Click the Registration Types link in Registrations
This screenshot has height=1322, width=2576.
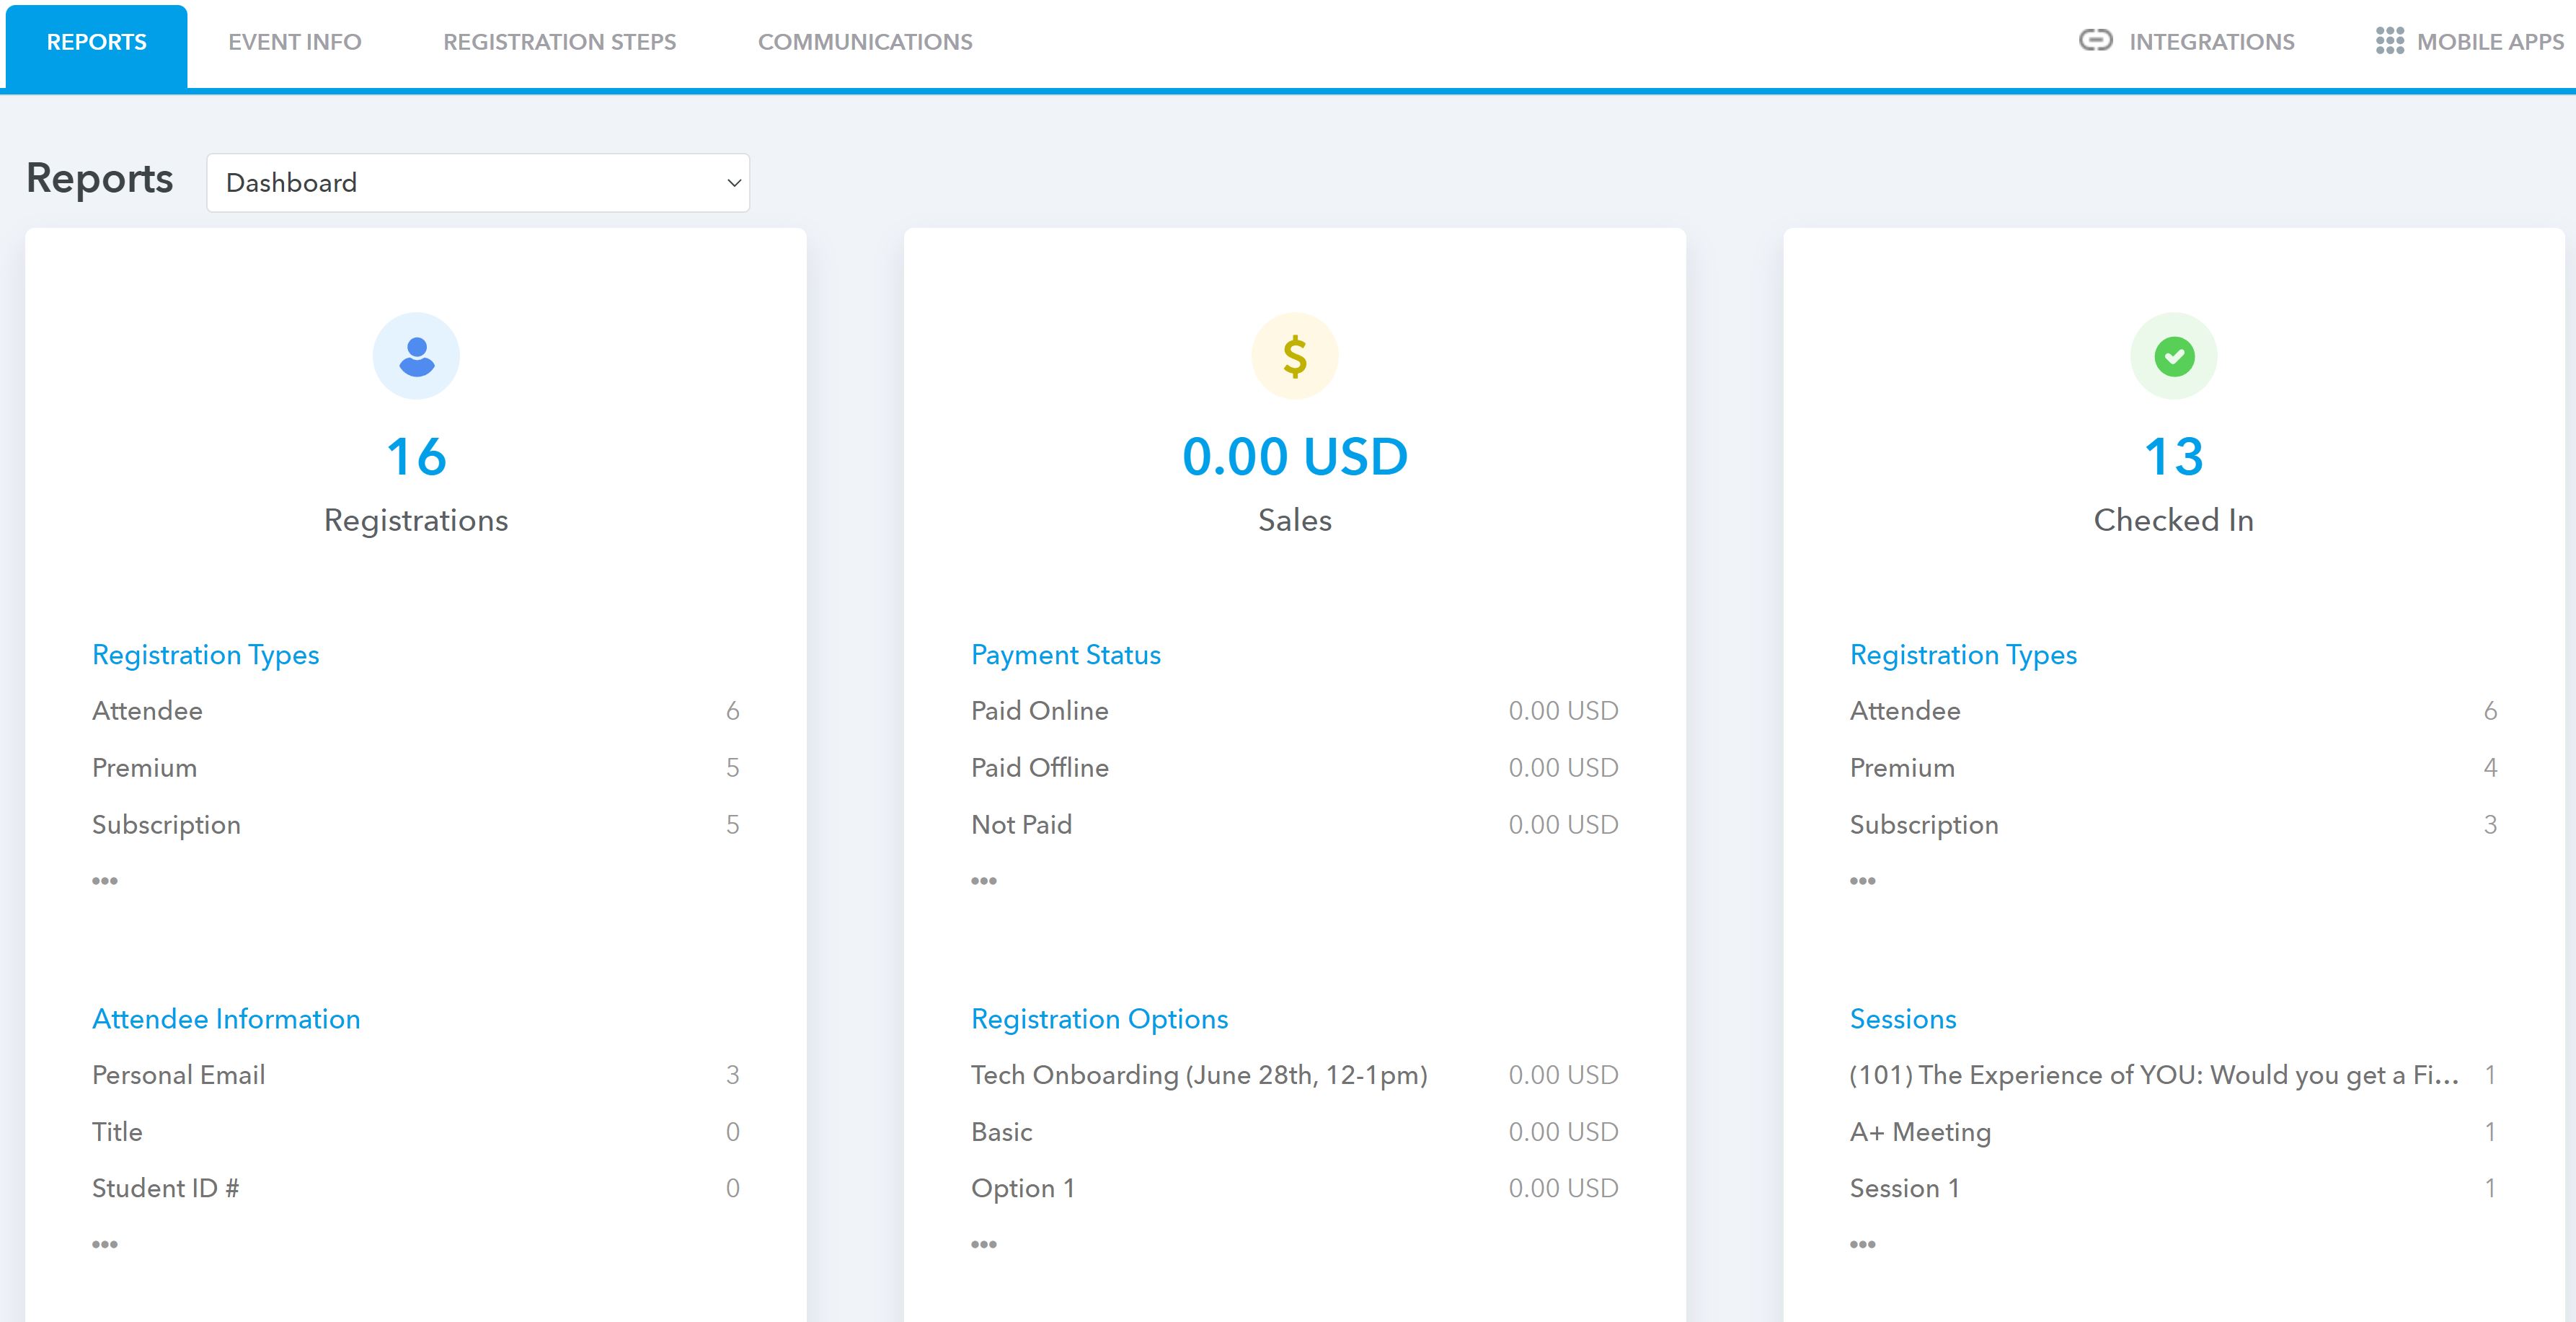point(207,654)
